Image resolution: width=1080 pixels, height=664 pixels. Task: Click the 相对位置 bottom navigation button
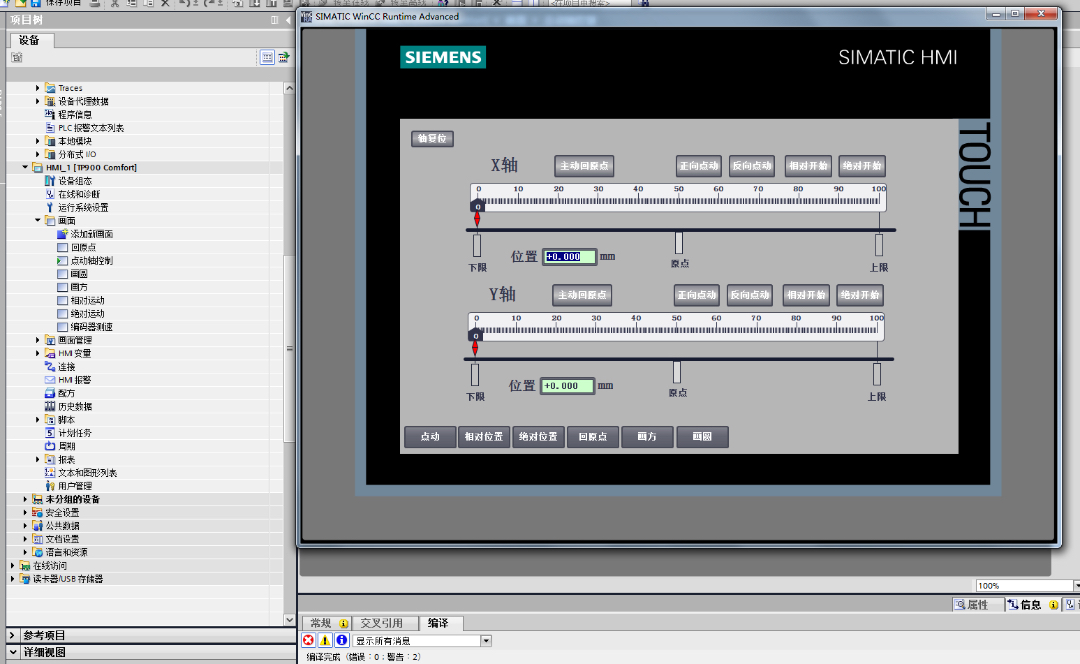[484, 437]
